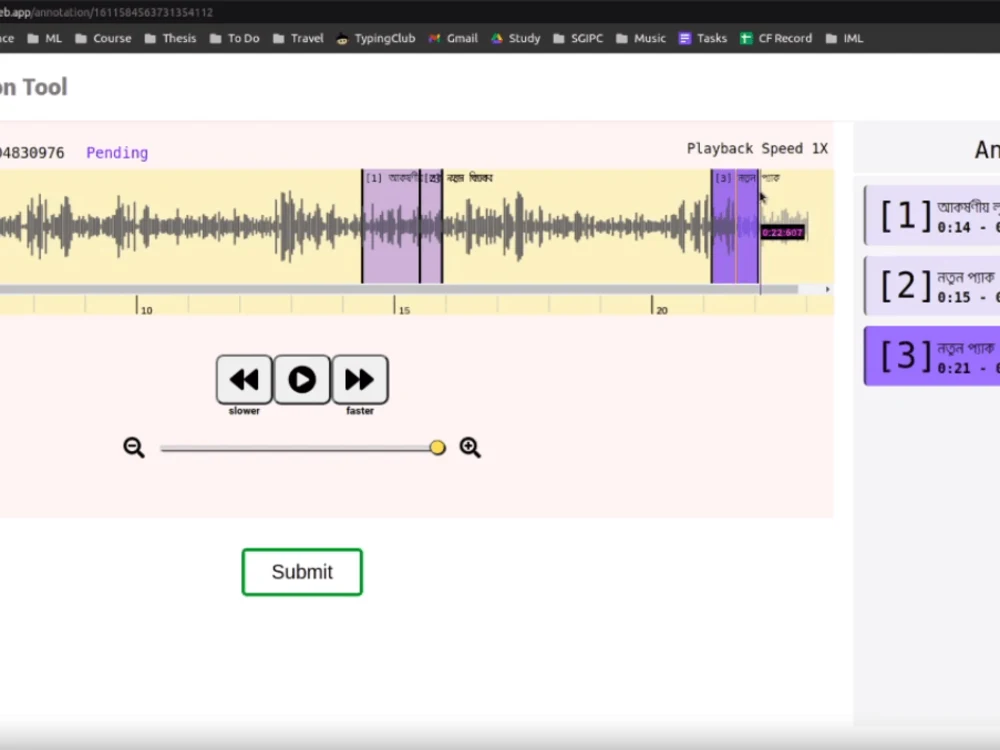Screen dimensions: 1000x750
Task: Click the Pending status link
Action: click(x=117, y=152)
